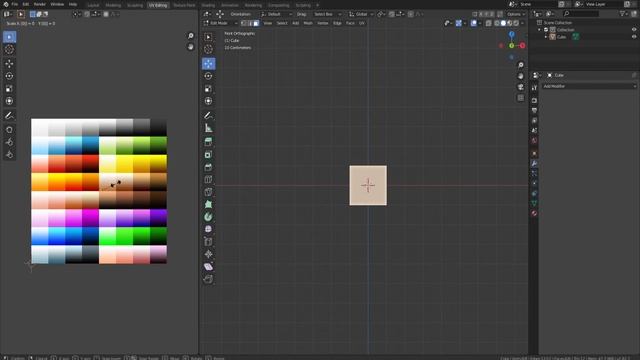Expand the Cube object in outliner
This screenshot has height=360, width=640.
(546, 37)
